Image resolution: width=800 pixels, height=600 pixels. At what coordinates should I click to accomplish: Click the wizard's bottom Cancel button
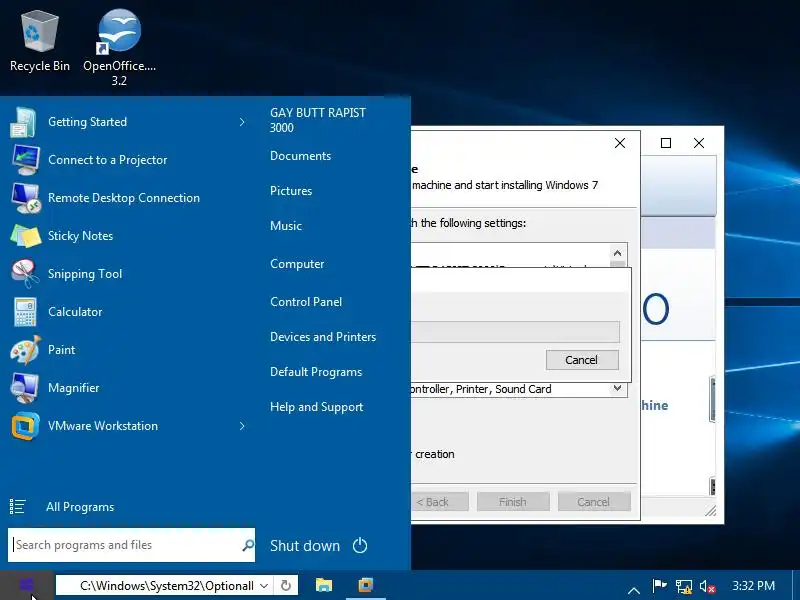(x=594, y=502)
